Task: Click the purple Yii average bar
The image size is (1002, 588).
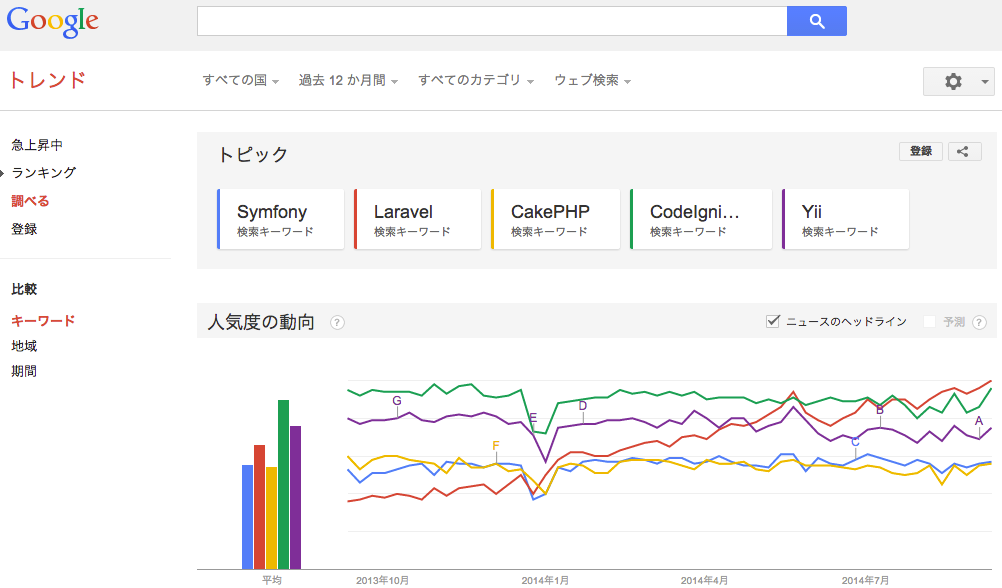Action: tap(295, 497)
